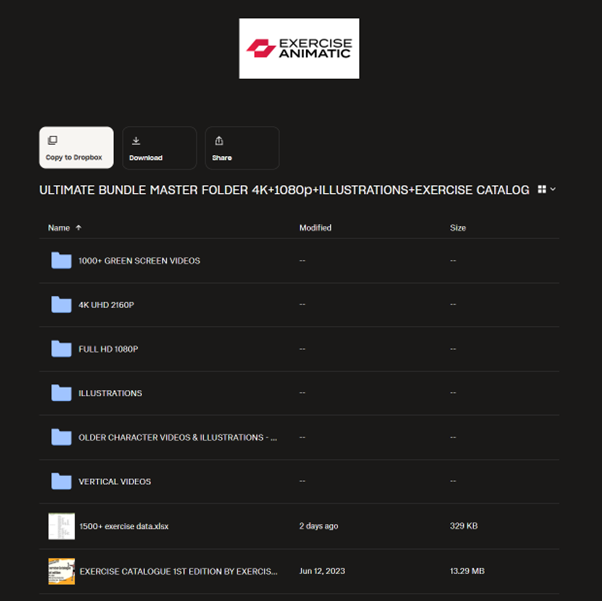This screenshot has width=602, height=601.
Task: Click the OLDER CHARACTER VIDEOS folder icon
Action: click(61, 437)
